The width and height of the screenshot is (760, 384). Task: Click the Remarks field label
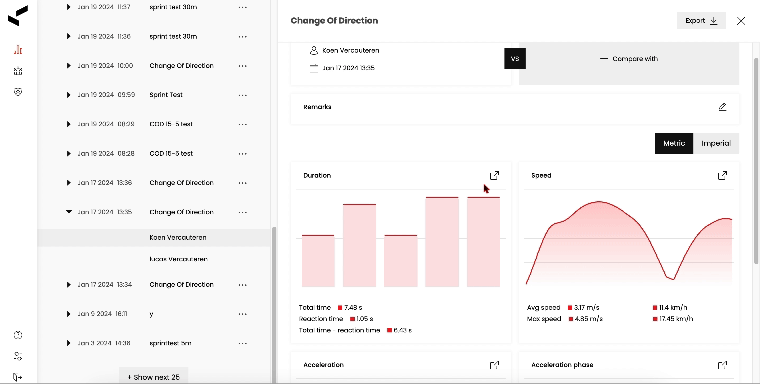click(317, 107)
